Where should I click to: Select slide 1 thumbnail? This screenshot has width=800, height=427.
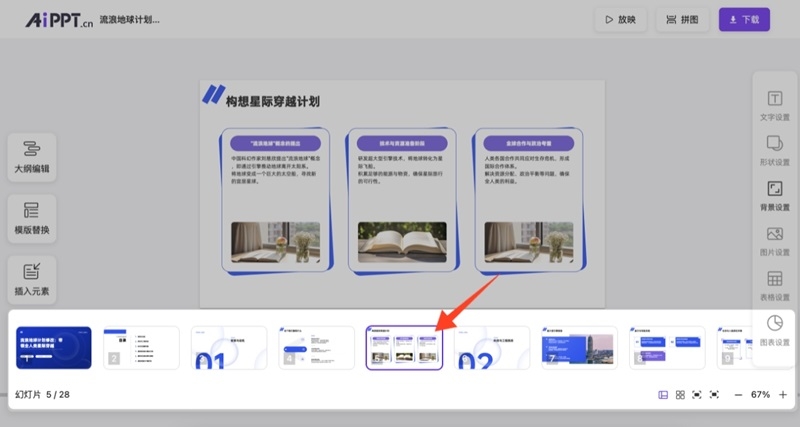tap(54, 348)
